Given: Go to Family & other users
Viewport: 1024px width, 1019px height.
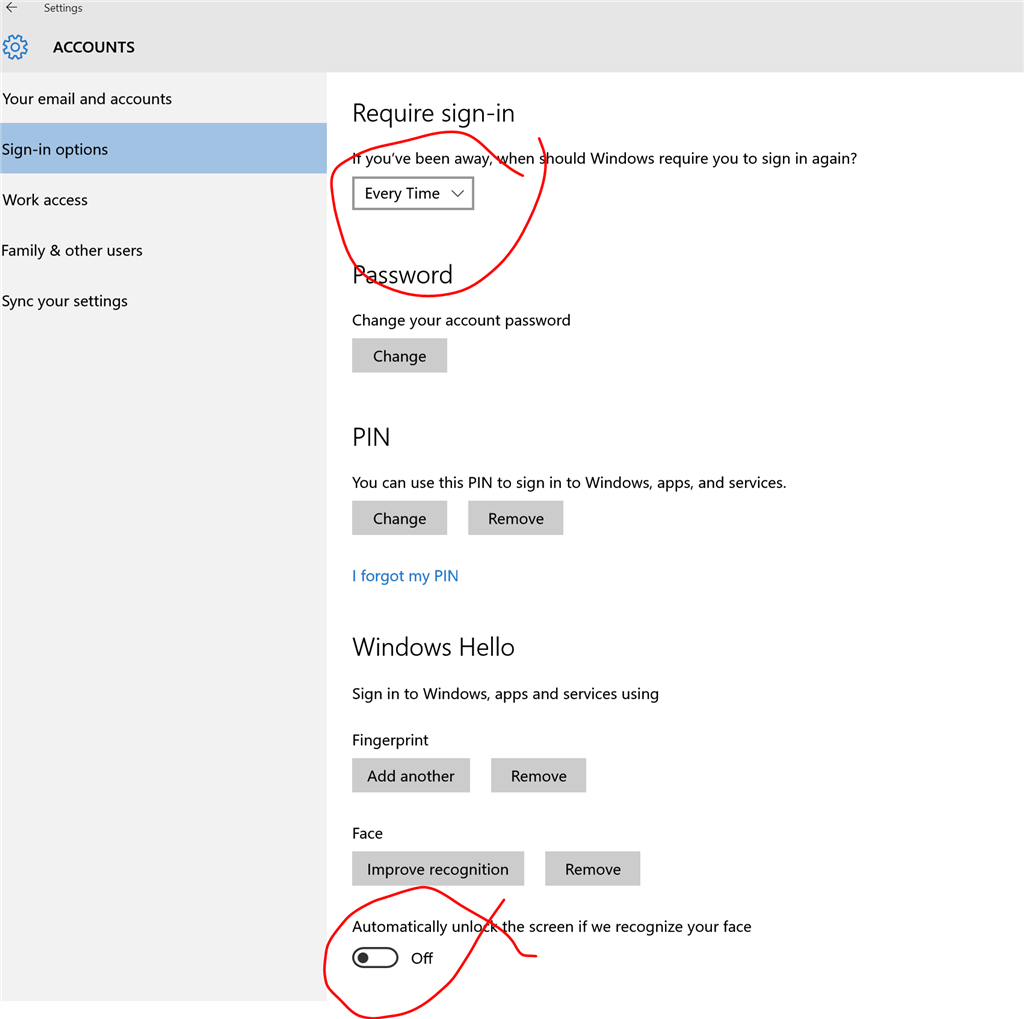Looking at the screenshot, I should [163, 250].
